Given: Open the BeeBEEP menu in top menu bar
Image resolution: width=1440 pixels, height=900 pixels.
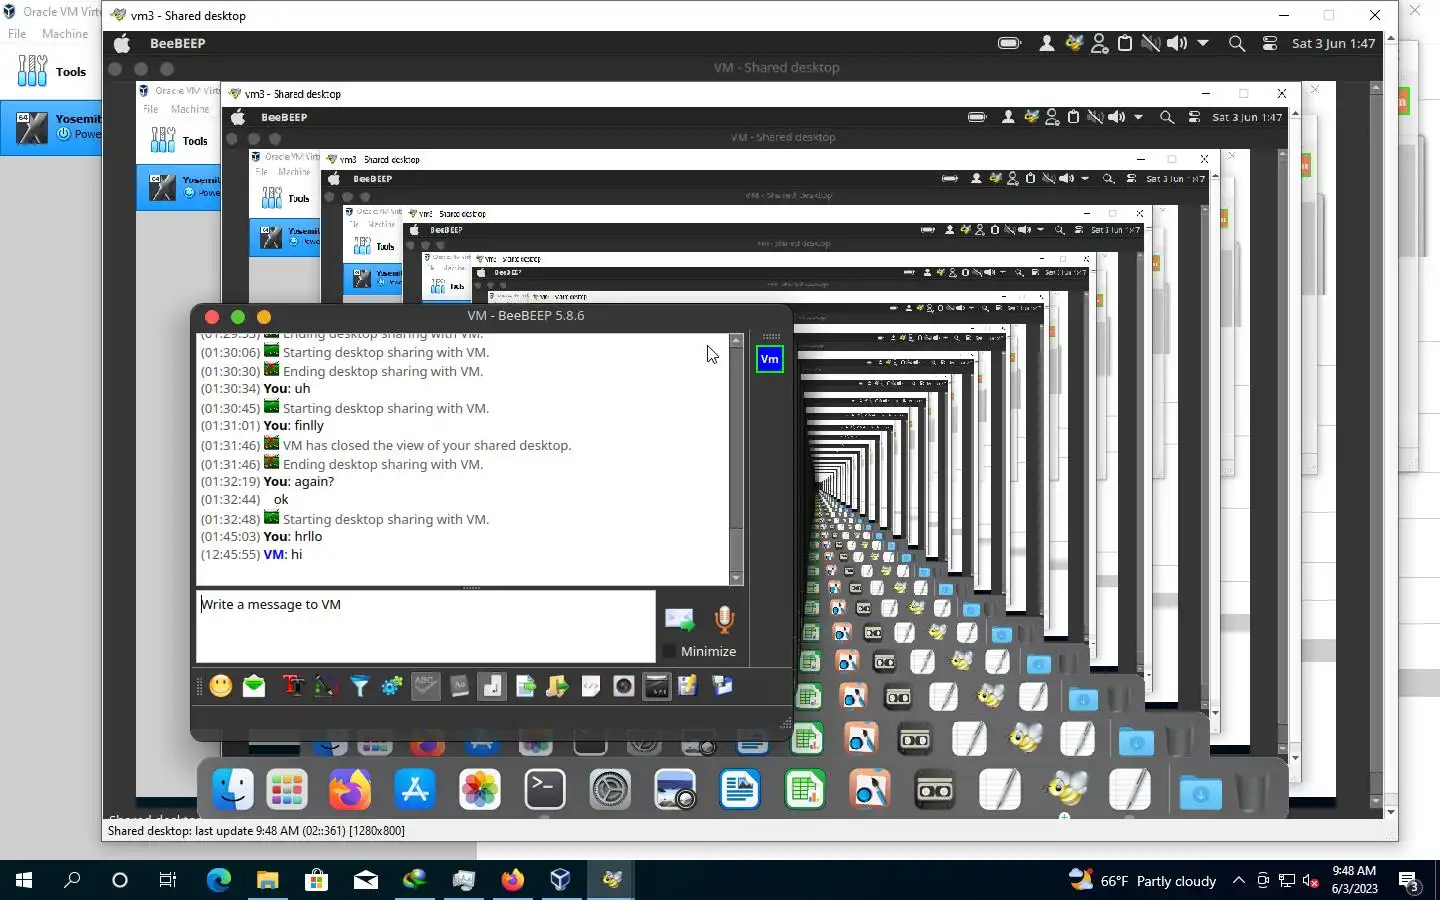Looking at the screenshot, I should coord(178,44).
